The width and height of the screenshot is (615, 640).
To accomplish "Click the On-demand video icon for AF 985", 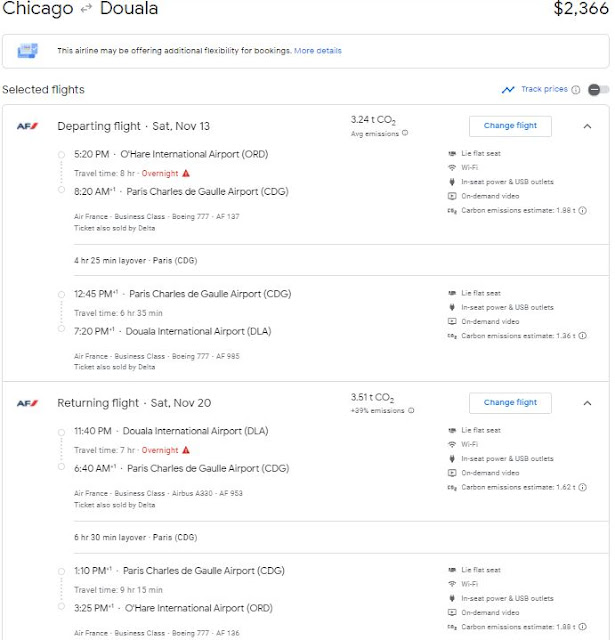I will point(452,321).
